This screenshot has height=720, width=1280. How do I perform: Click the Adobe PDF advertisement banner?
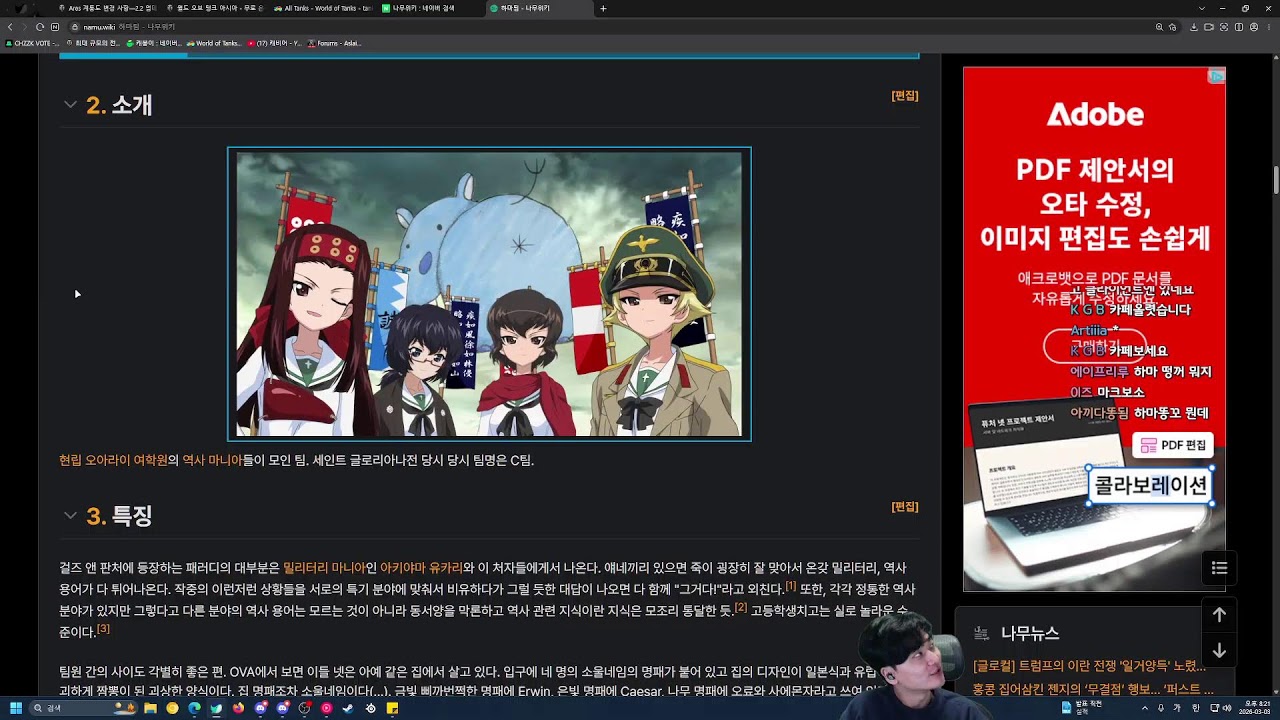pos(1094,329)
